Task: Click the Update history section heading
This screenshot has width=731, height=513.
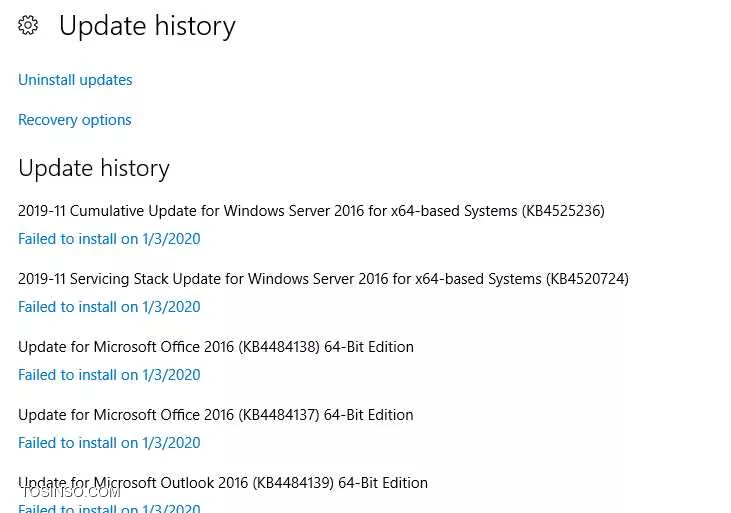Action: [94, 168]
